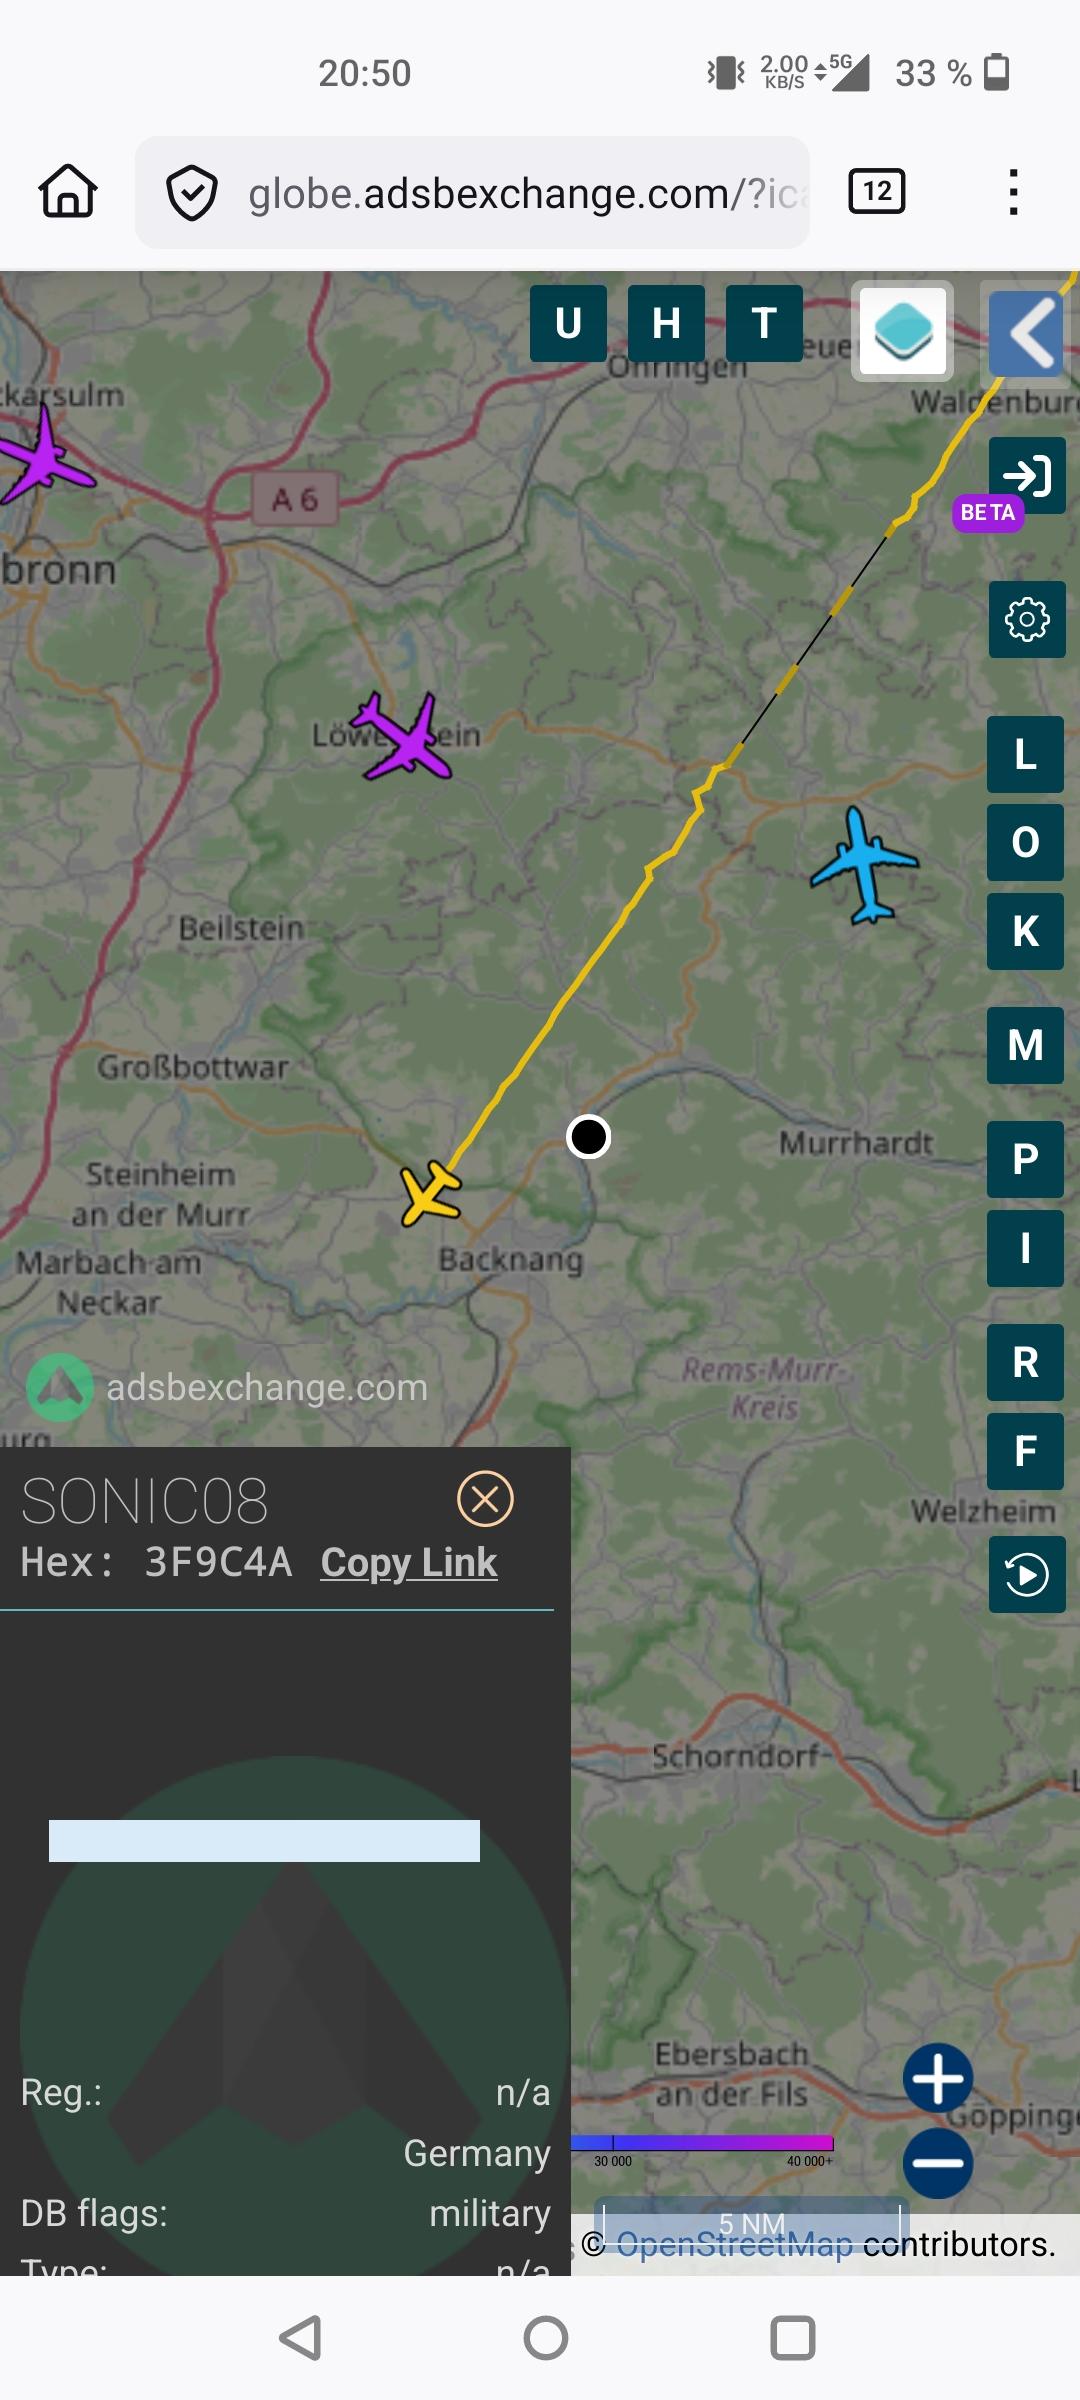Start the history replay icon
1080x2400 pixels.
tap(1027, 1575)
